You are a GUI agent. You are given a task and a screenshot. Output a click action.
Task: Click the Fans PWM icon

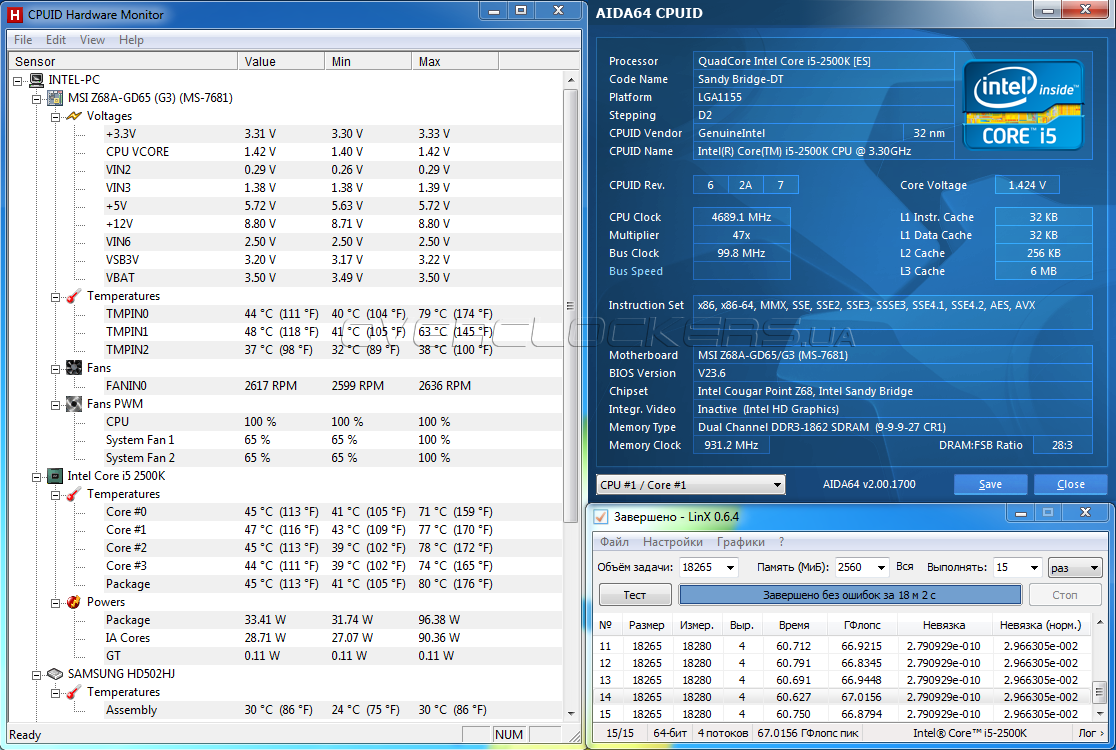(x=74, y=404)
